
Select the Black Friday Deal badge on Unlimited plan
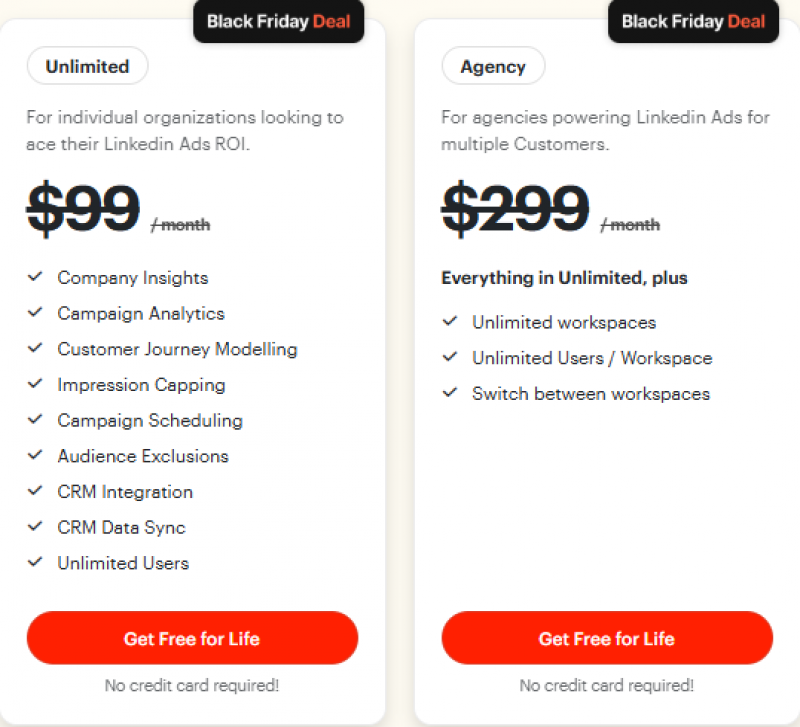[278, 21]
